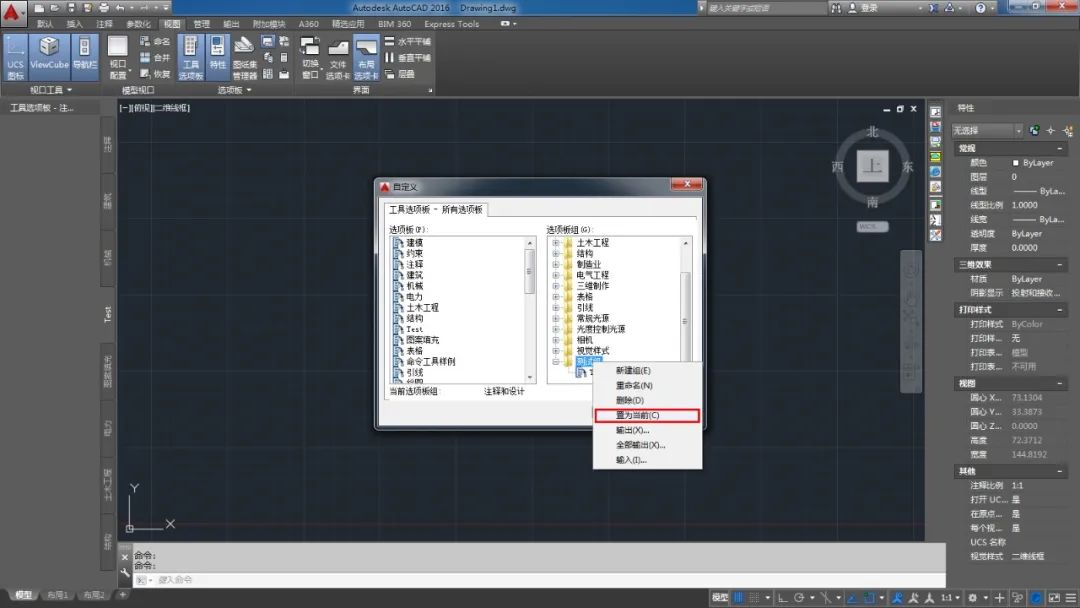Click the 颜色 ByLayer color swatch
The image size is (1080, 608).
click(x=1016, y=163)
